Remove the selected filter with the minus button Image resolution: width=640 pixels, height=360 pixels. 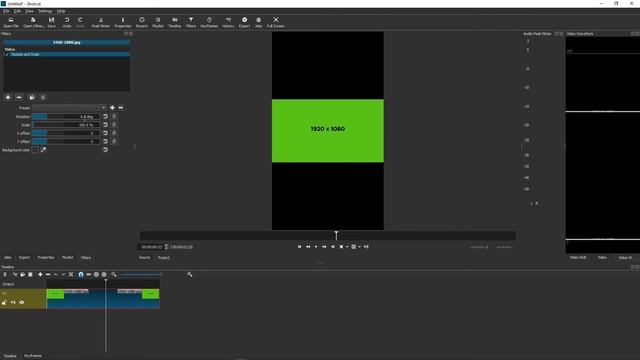pyautogui.click(x=19, y=97)
